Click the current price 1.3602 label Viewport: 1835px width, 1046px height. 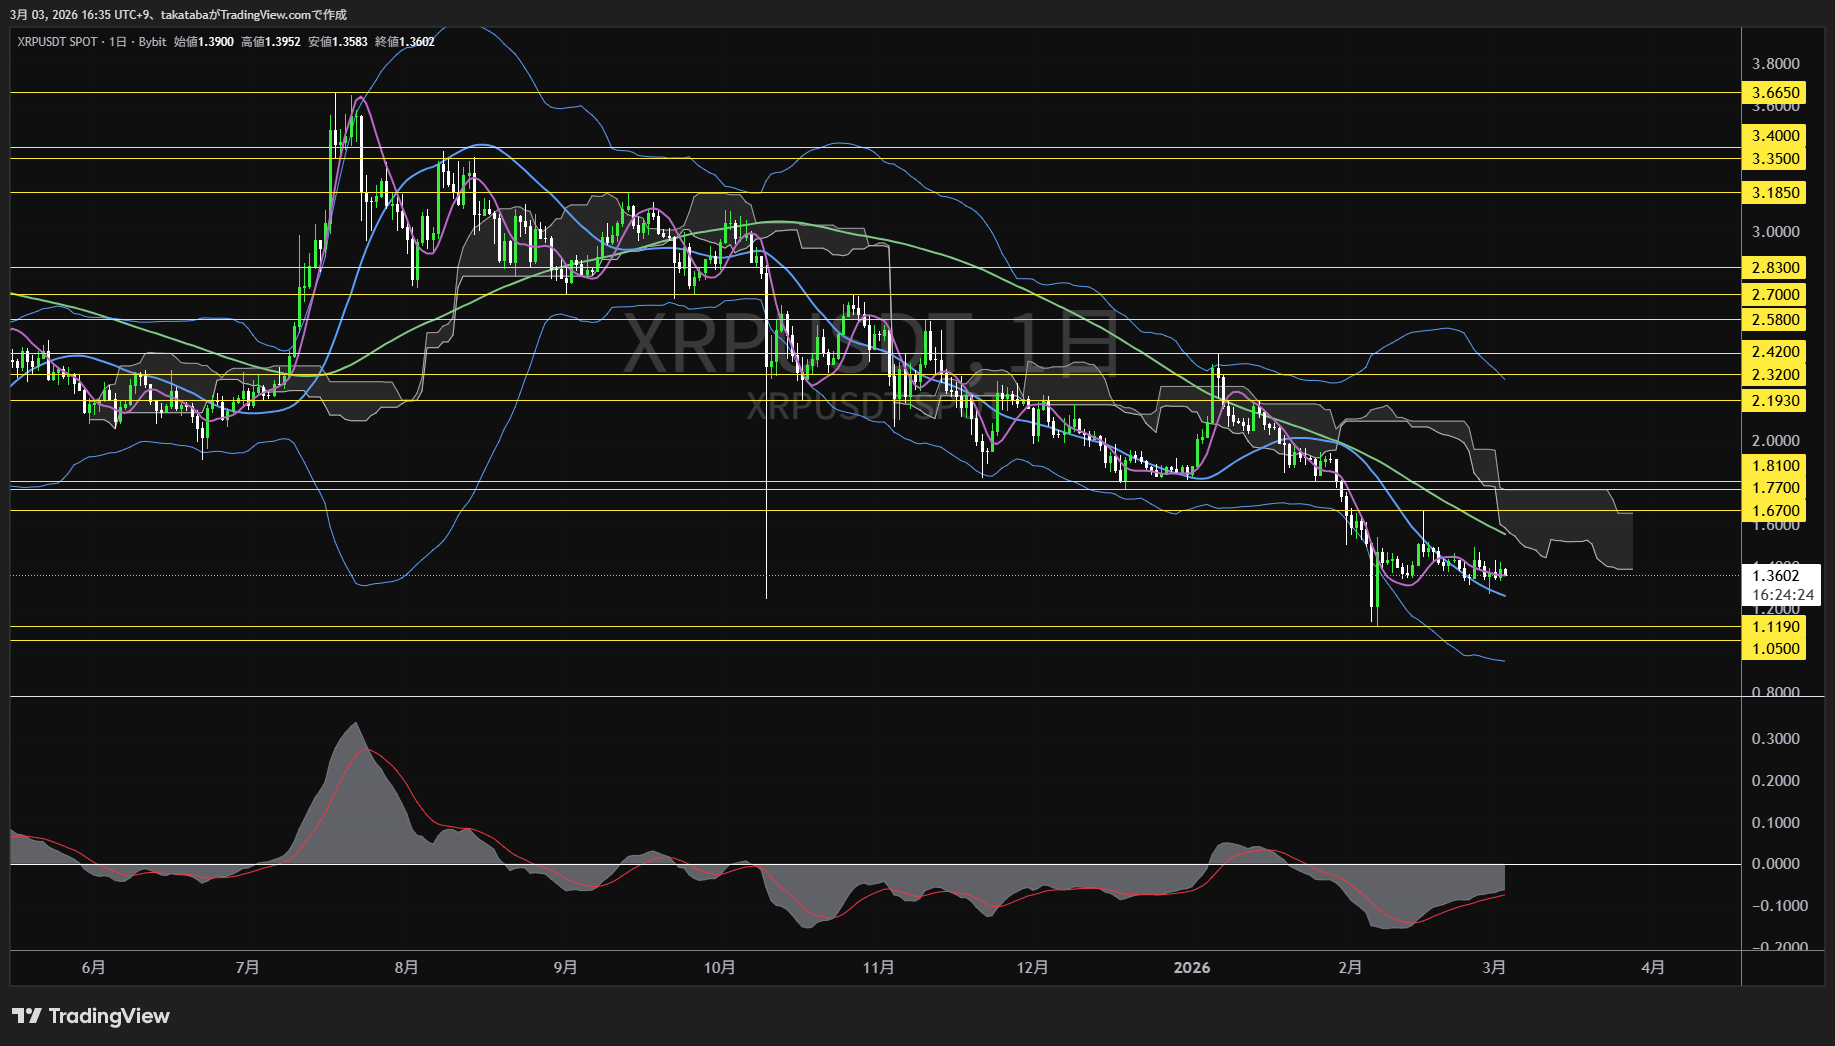1776,575
